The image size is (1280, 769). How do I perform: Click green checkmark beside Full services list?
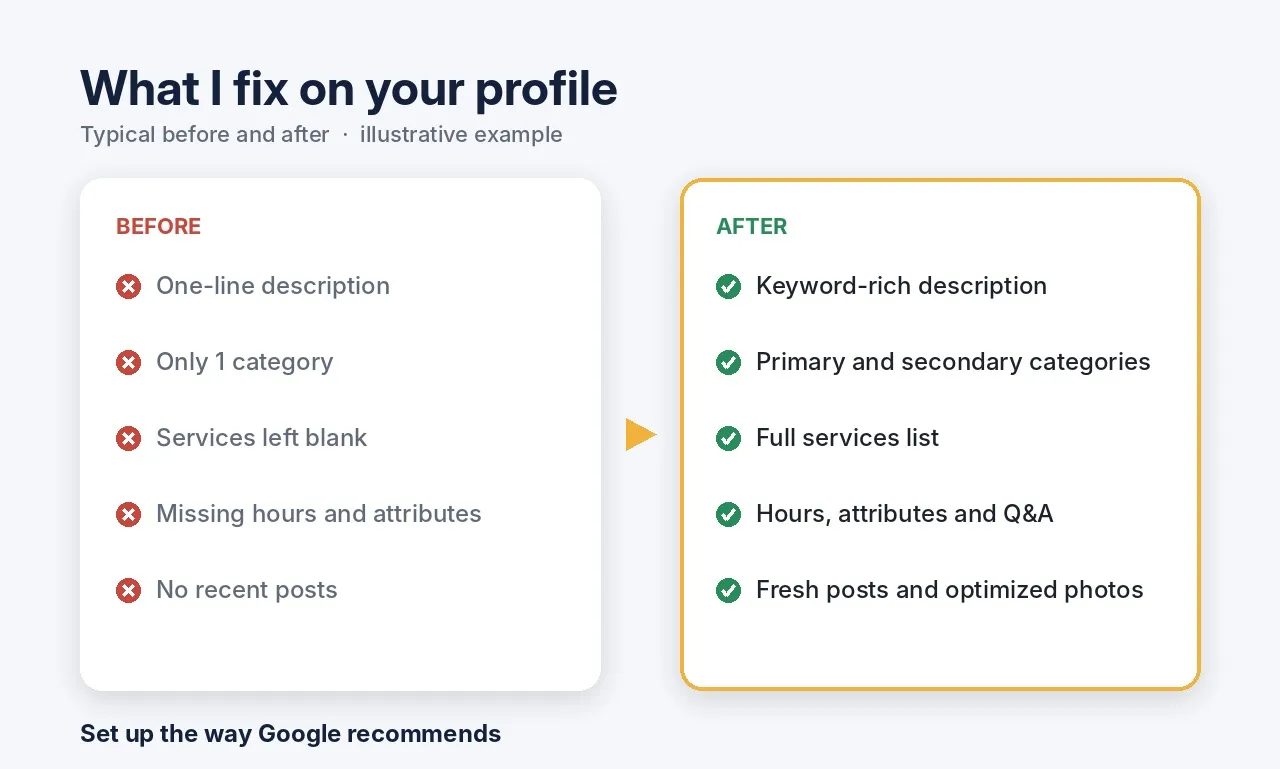(728, 439)
